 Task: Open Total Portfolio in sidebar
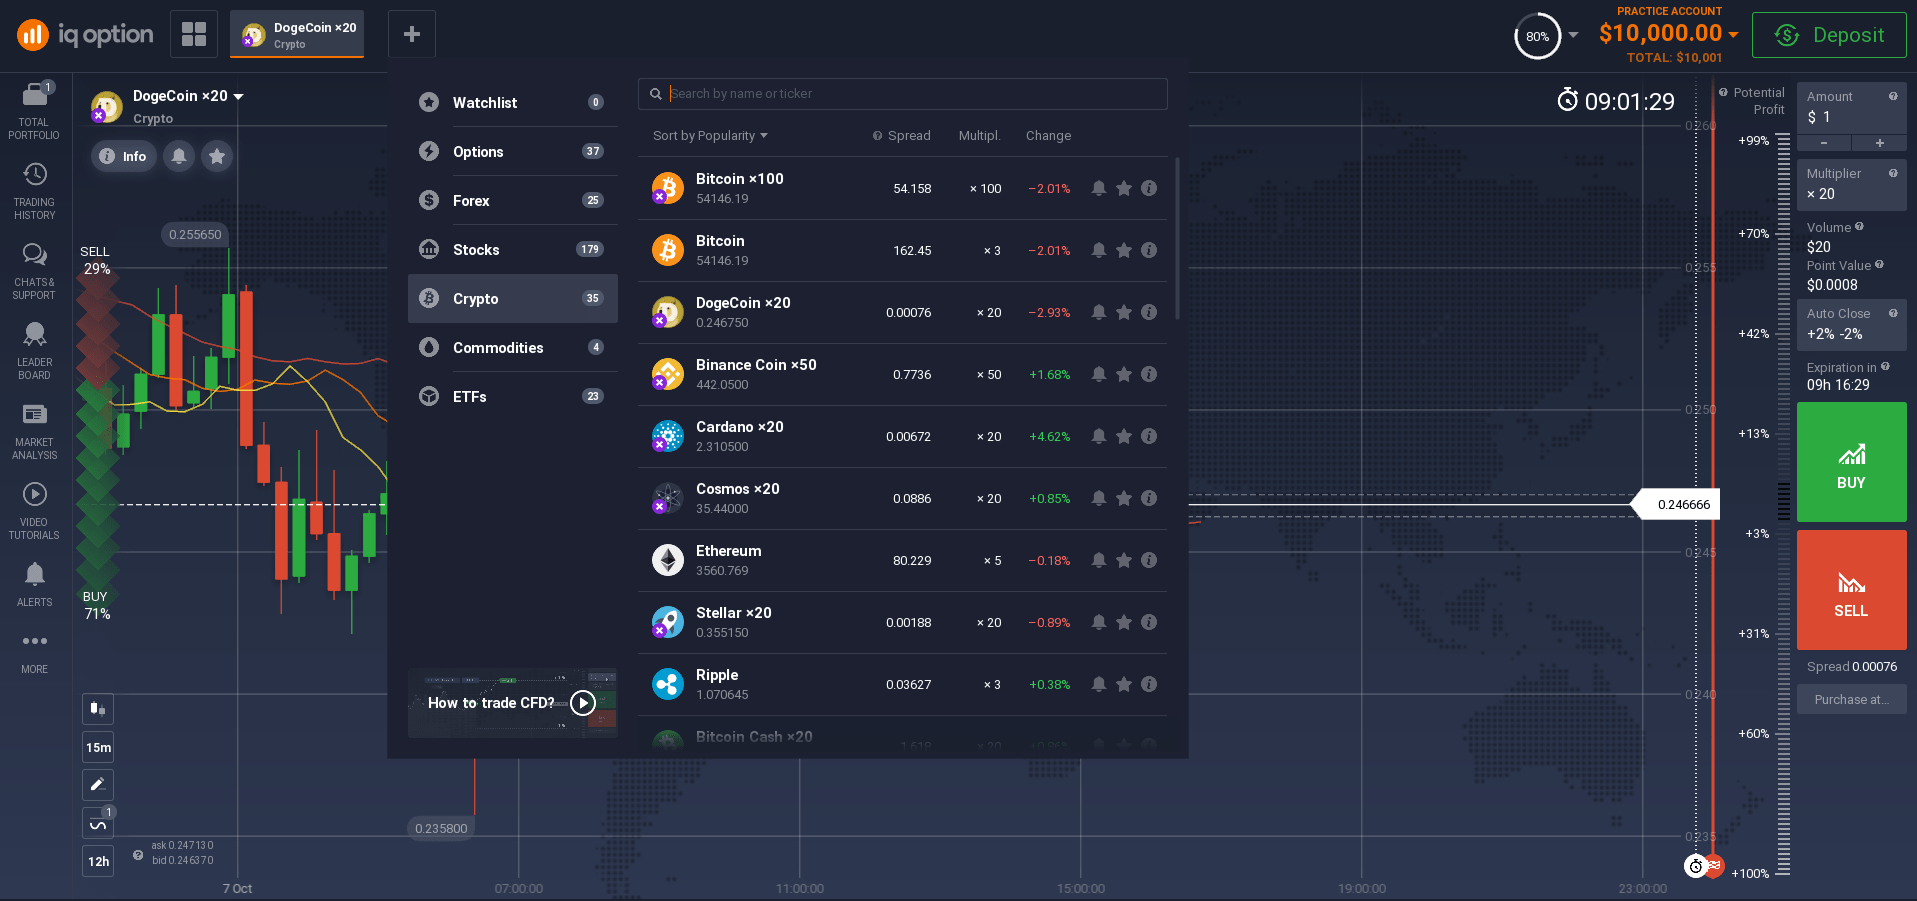tap(34, 112)
